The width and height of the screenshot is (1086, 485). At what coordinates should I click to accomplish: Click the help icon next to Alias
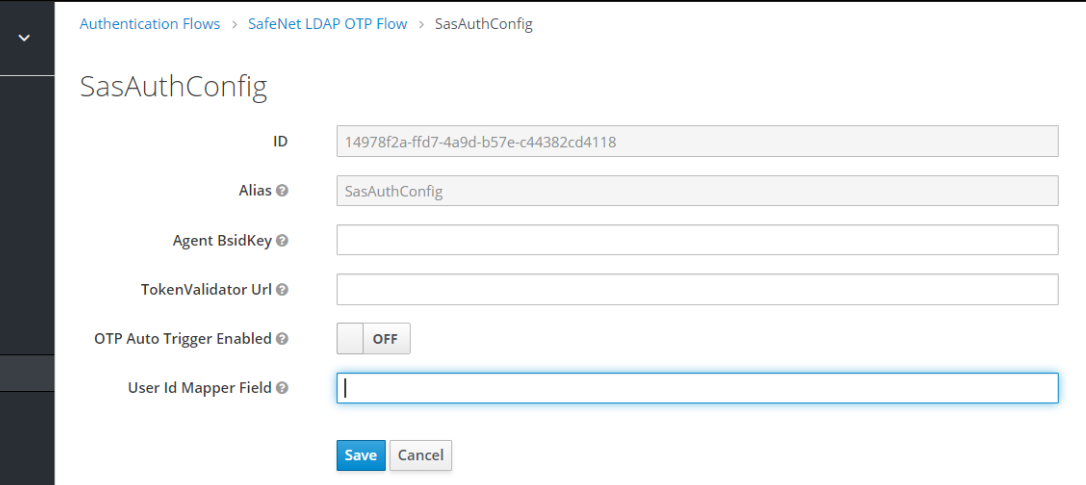tap(282, 190)
